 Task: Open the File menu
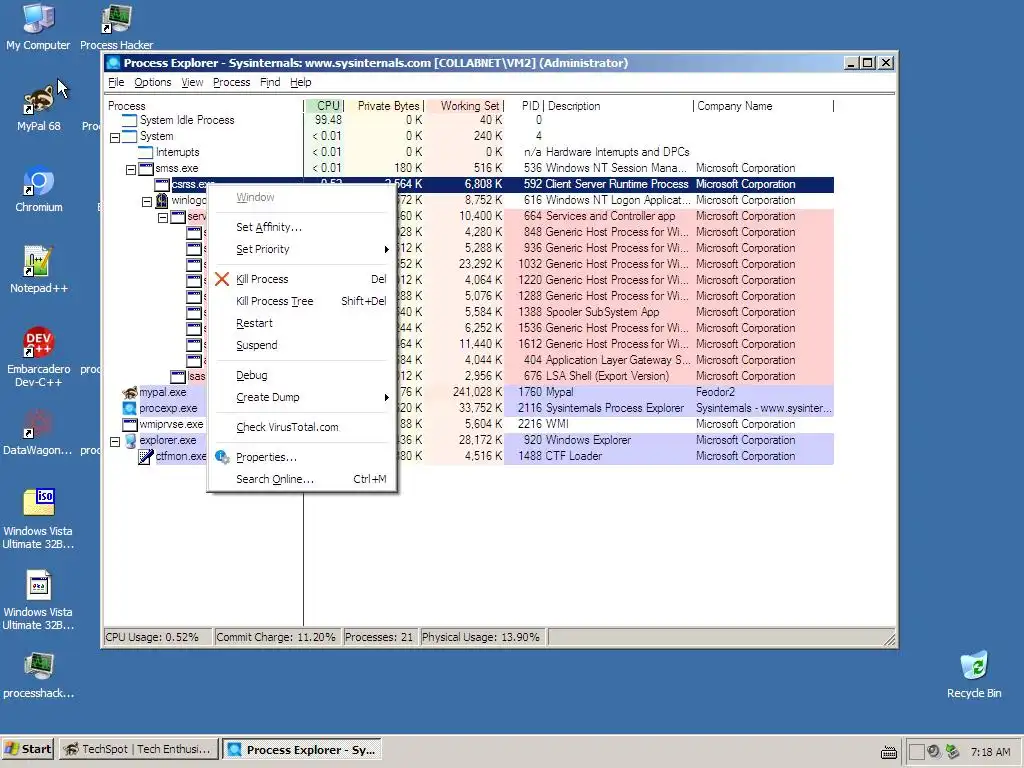pyautogui.click(x=116, y=82)
